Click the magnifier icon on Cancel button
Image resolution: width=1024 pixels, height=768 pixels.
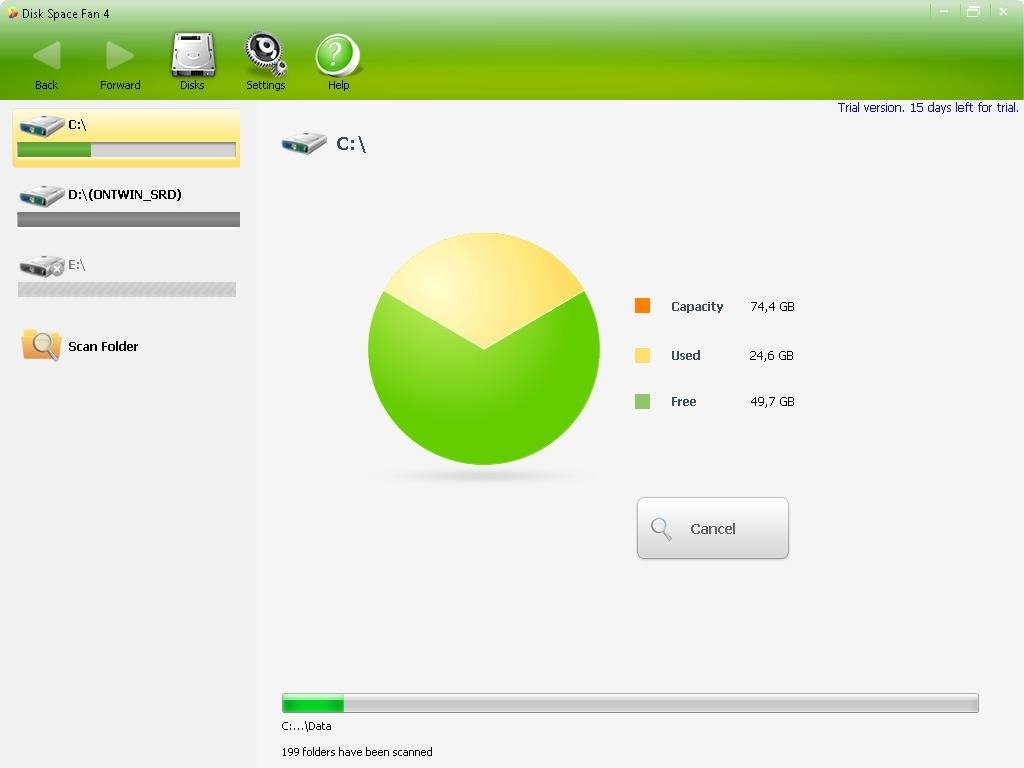[x=661, y=528]
